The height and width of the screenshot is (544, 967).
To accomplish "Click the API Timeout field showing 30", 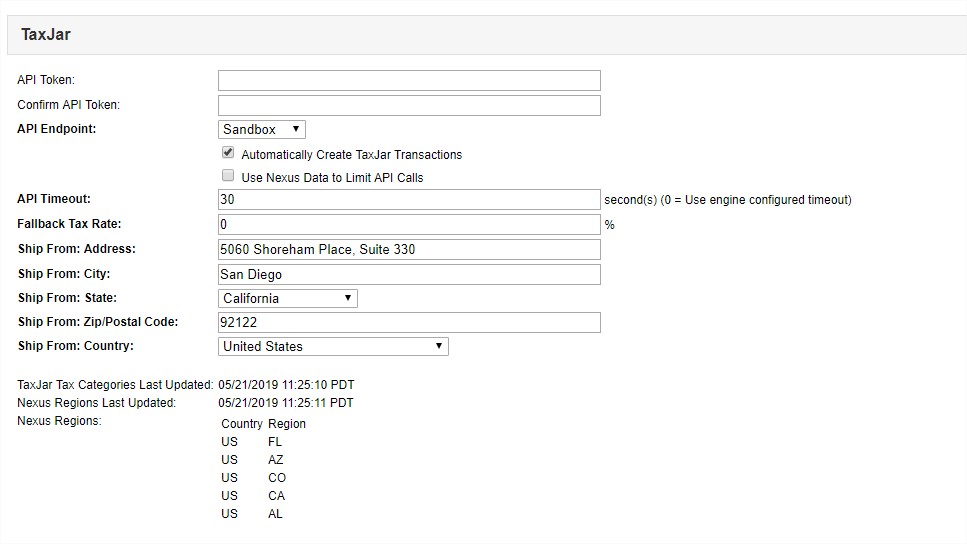I will [409, 199].
